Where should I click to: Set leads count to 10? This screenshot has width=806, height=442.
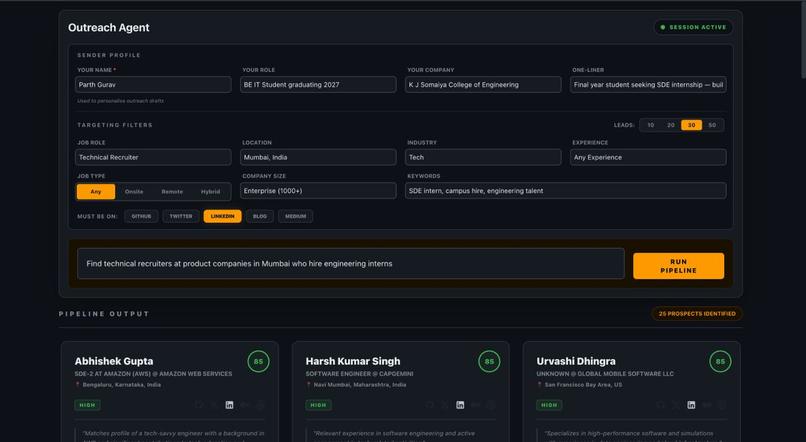[x=650, y=125]
